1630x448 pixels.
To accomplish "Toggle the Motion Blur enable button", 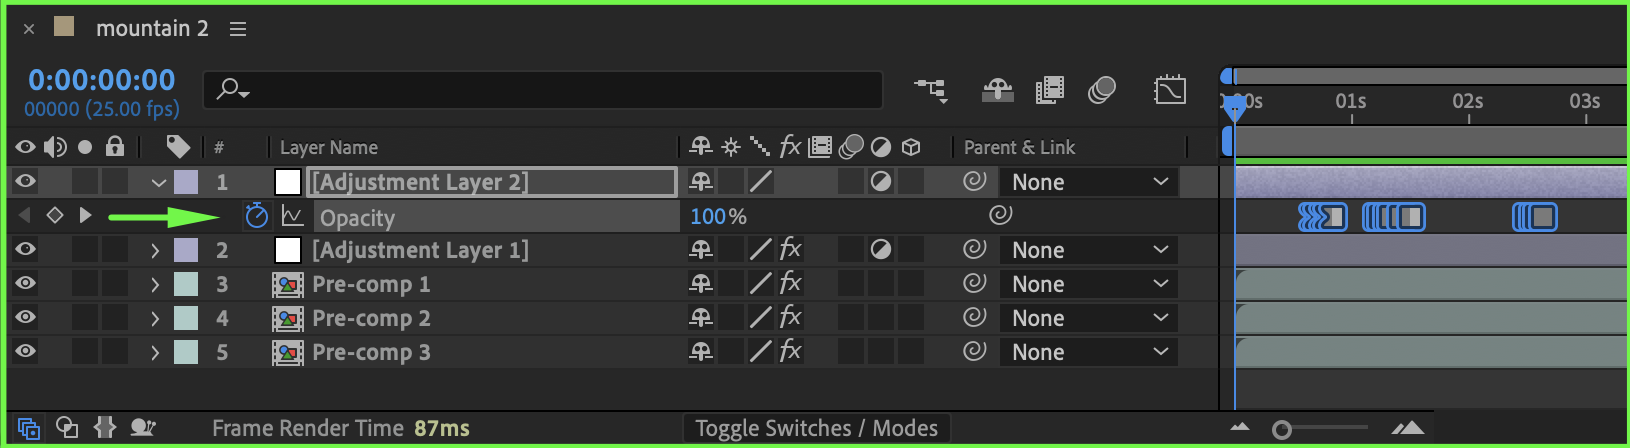I will (x=1102, y=90).
